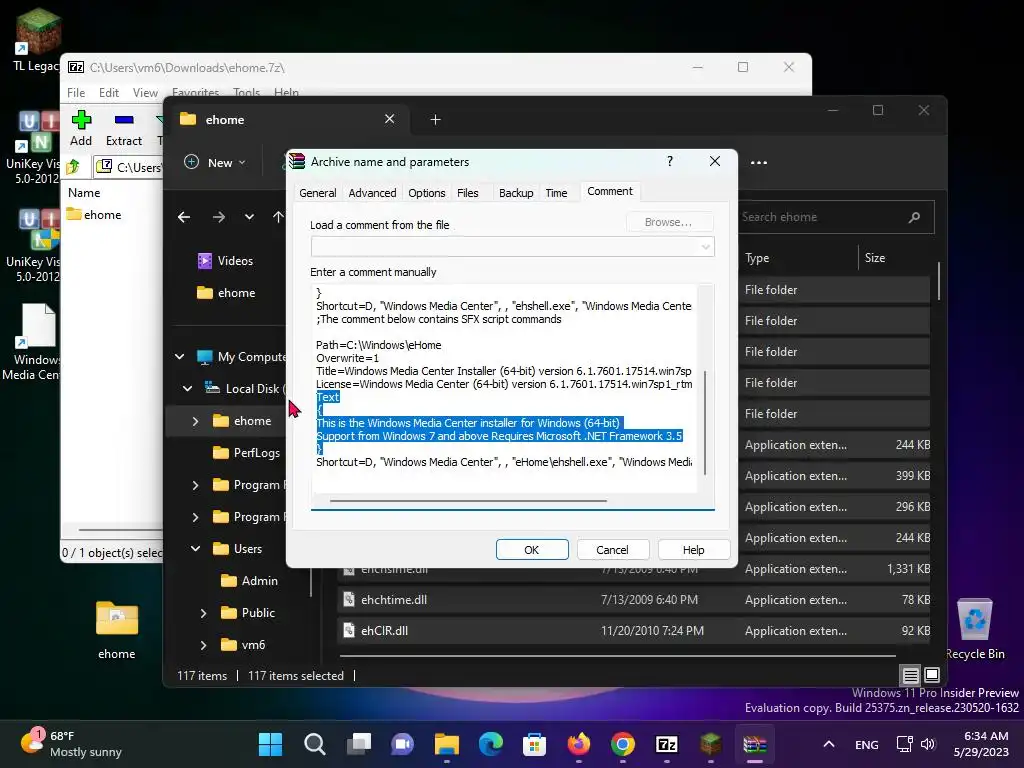
Task: Switch to WinRAR from the taskbar
Action: 754,744
